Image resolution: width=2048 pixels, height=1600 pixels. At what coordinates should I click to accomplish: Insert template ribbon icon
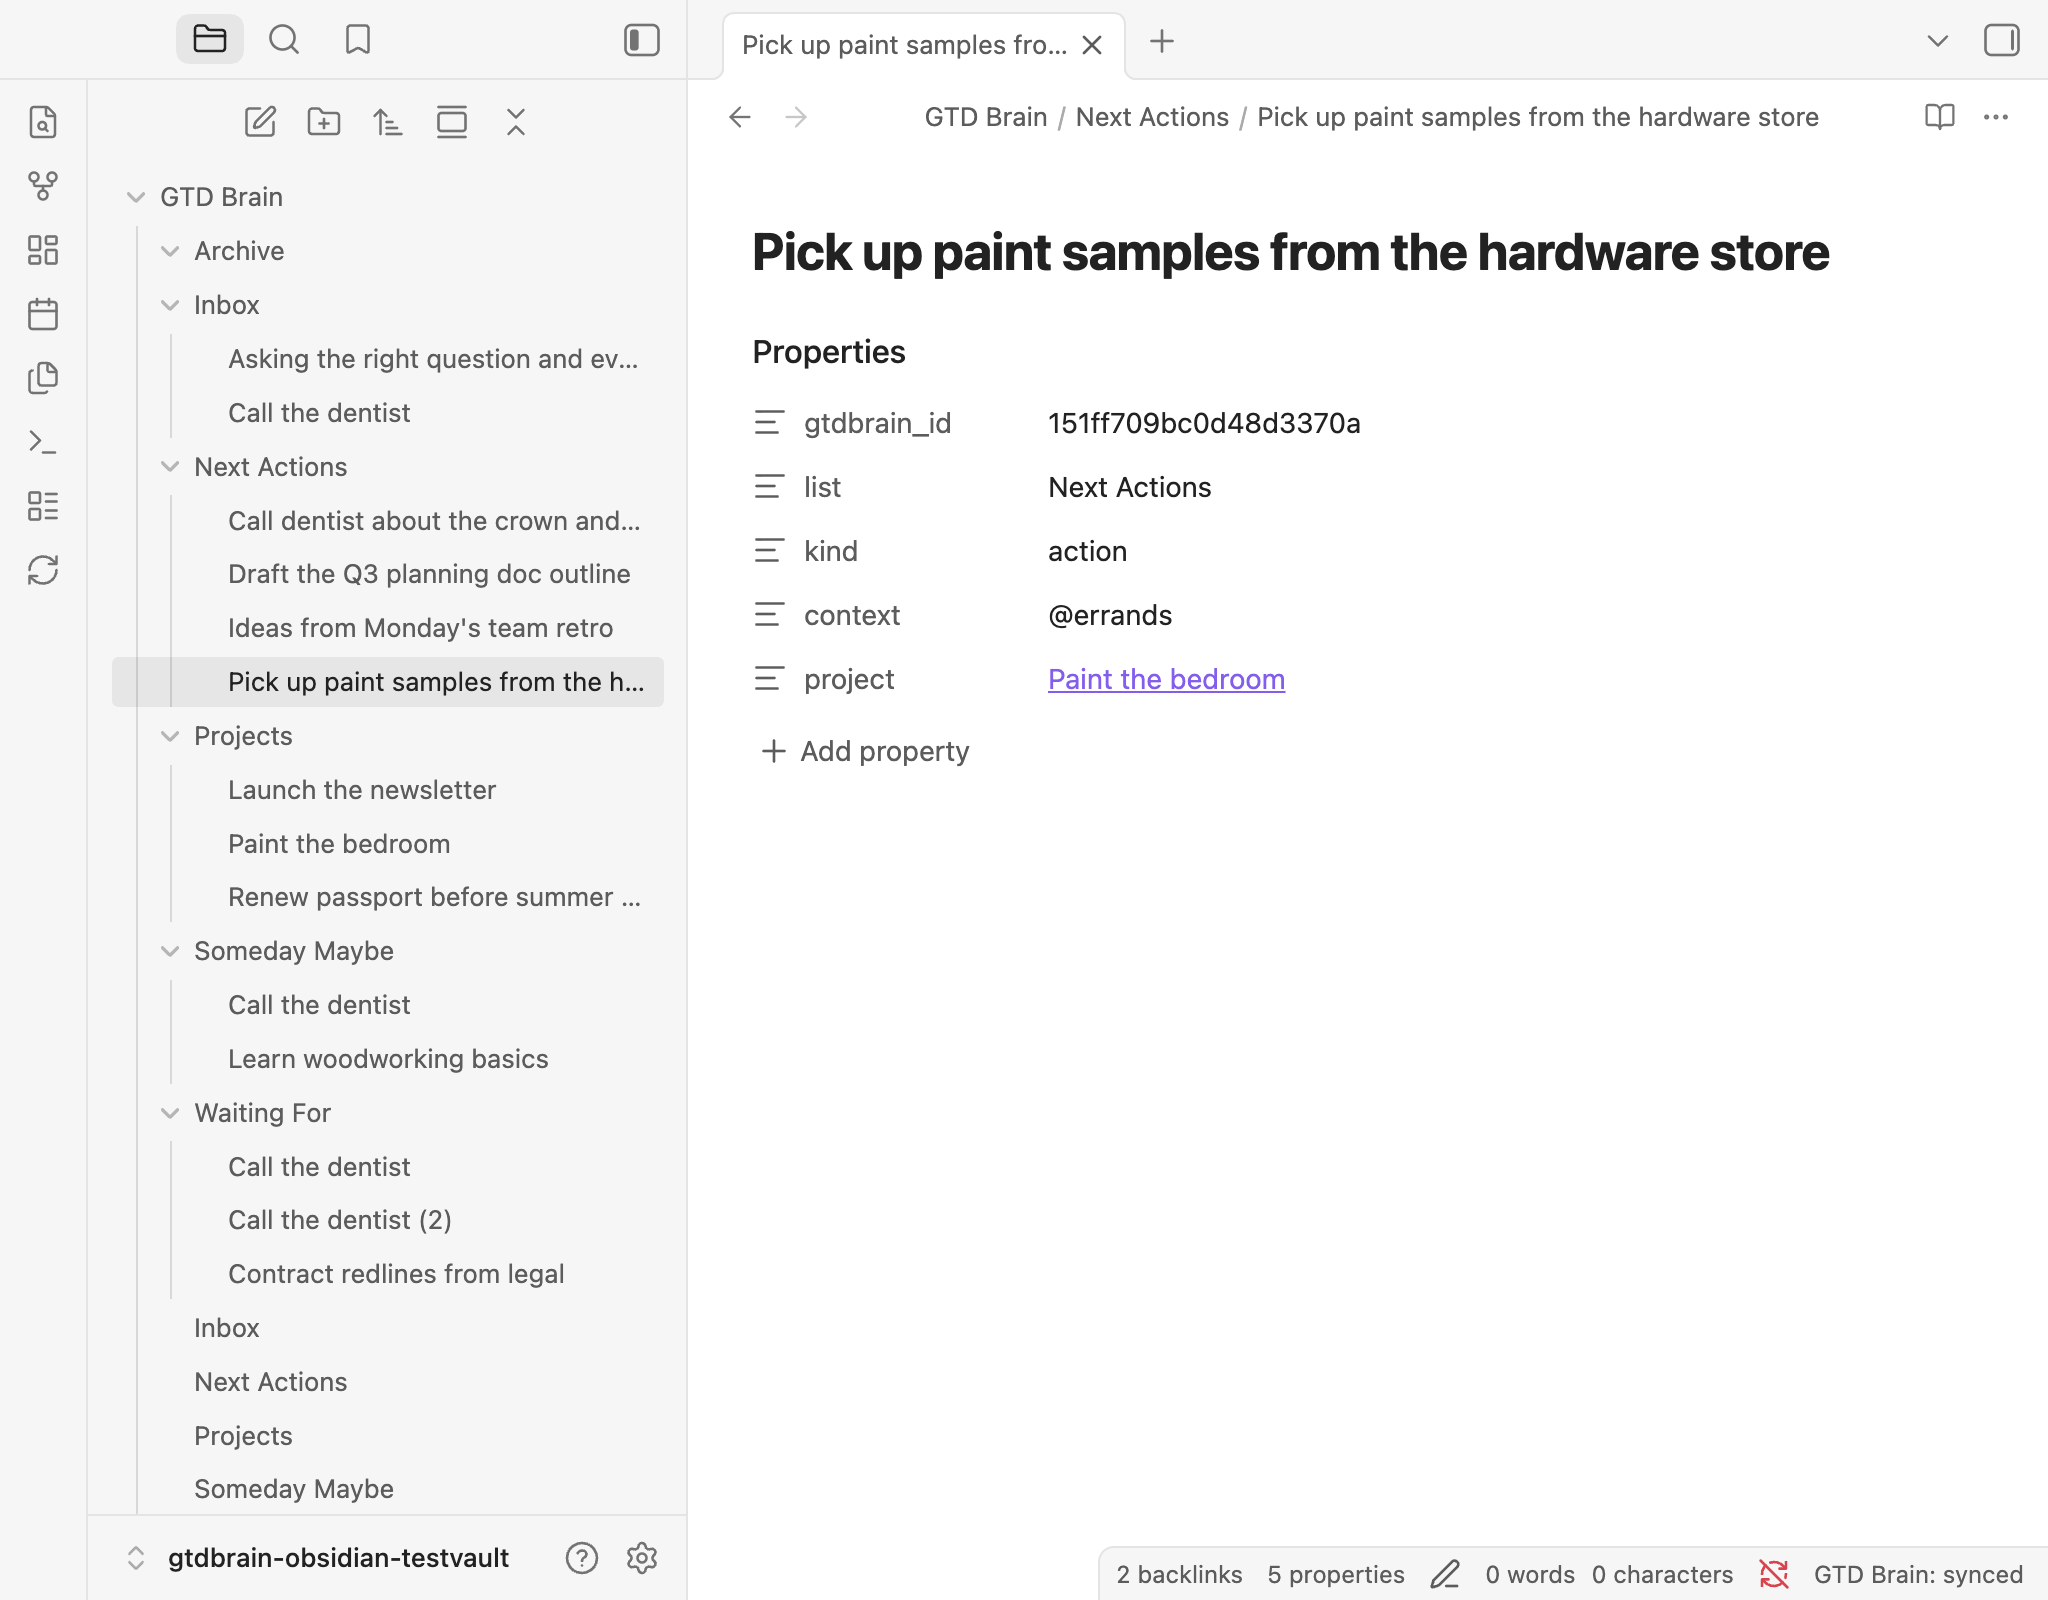coord(43,378)
